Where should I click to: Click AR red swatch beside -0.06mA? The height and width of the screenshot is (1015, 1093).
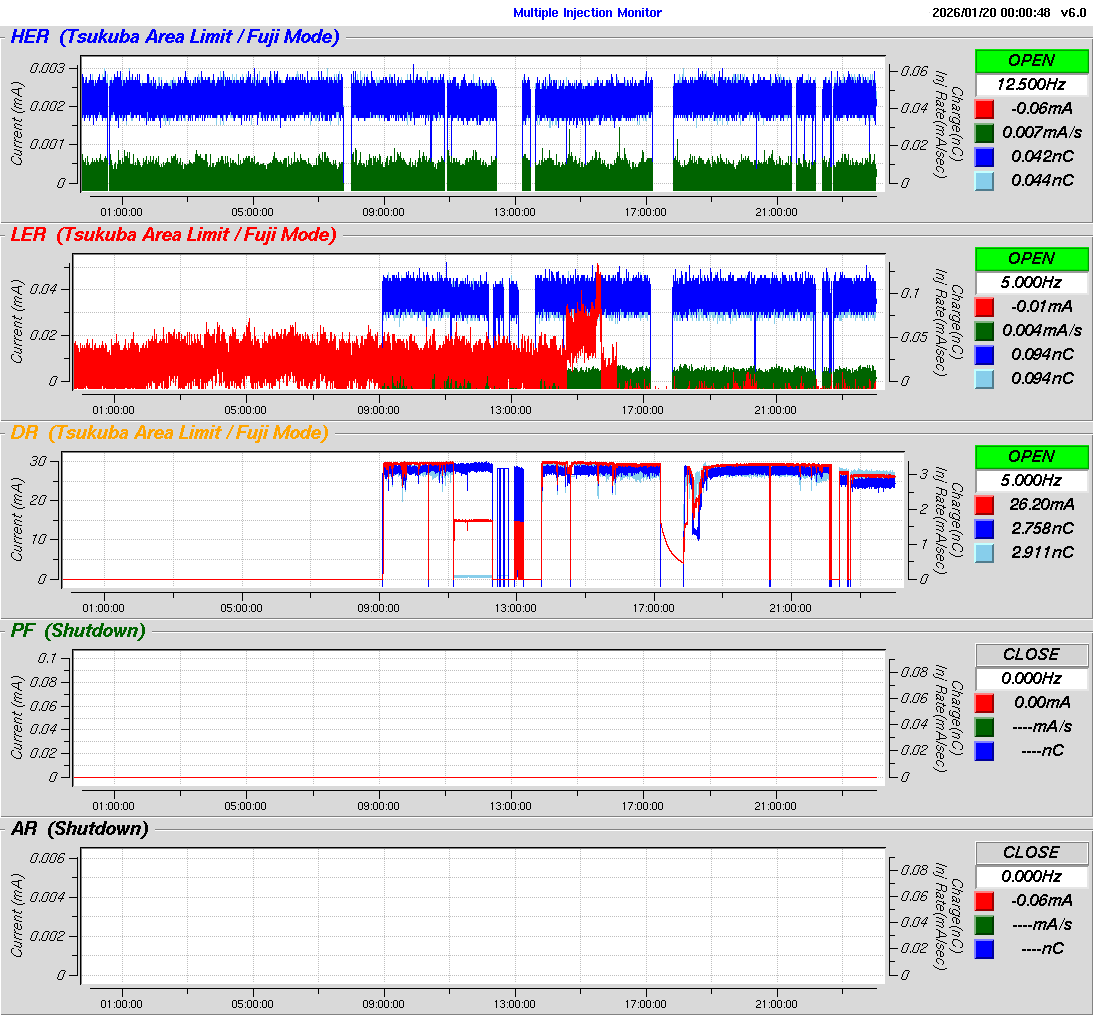985,900
